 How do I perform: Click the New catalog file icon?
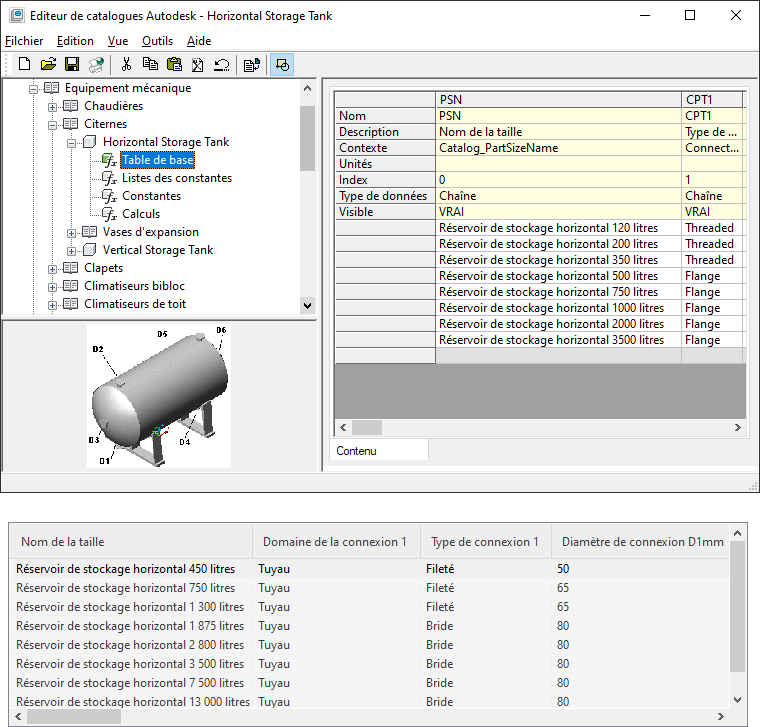tap(25, 64)
